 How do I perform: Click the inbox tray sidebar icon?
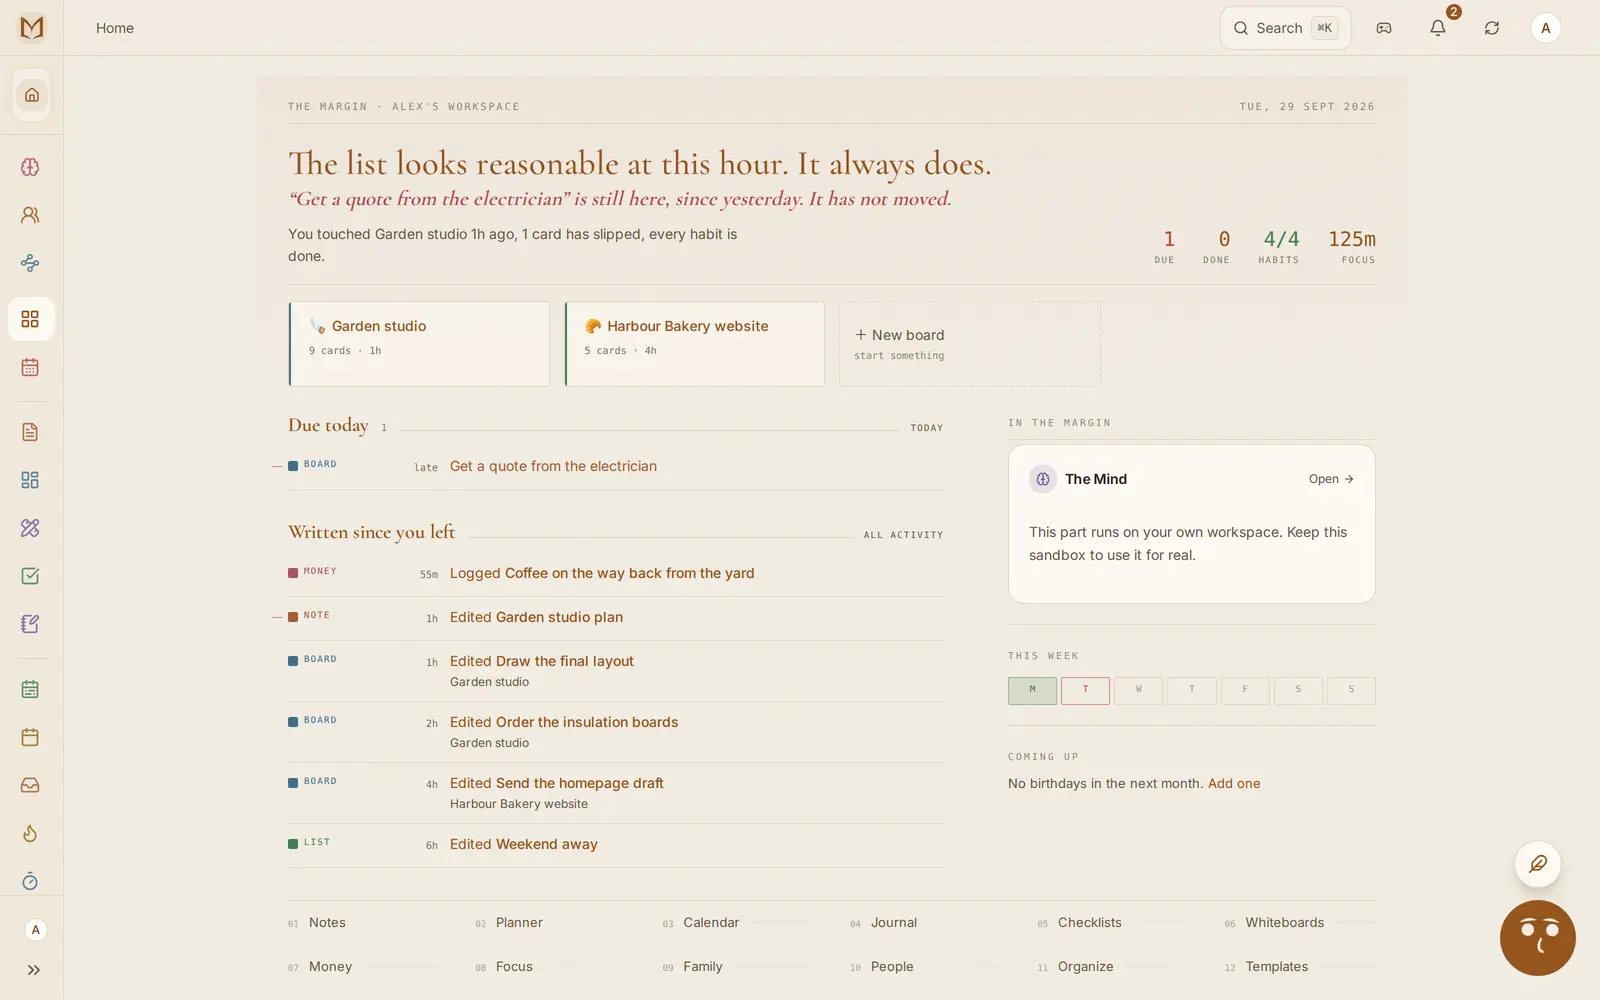30,785
